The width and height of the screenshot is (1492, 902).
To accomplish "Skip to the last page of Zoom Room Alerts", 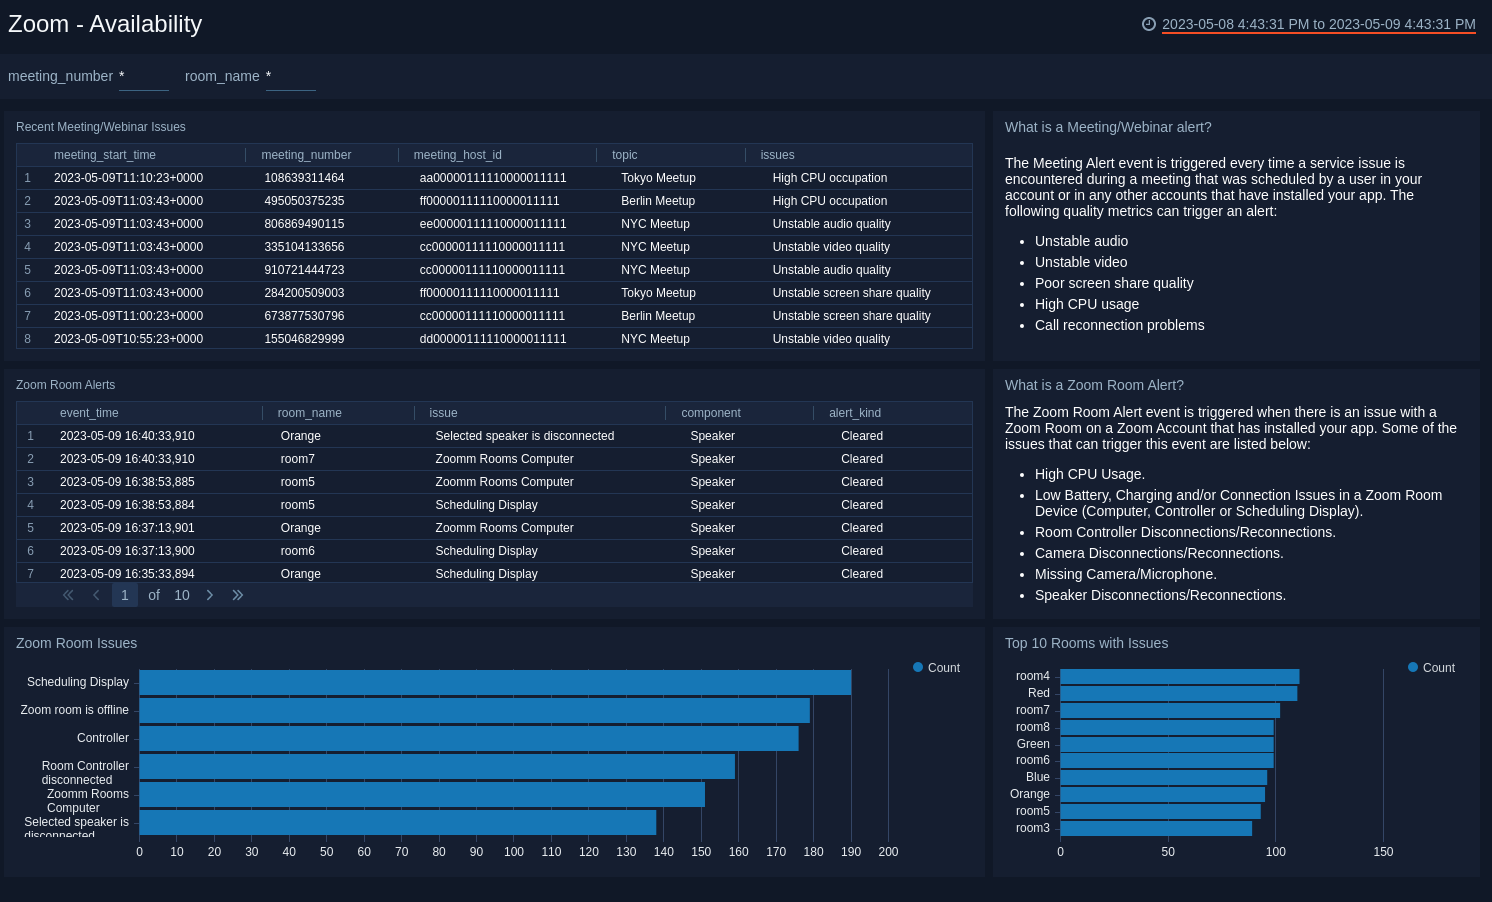I will (238, 594).
